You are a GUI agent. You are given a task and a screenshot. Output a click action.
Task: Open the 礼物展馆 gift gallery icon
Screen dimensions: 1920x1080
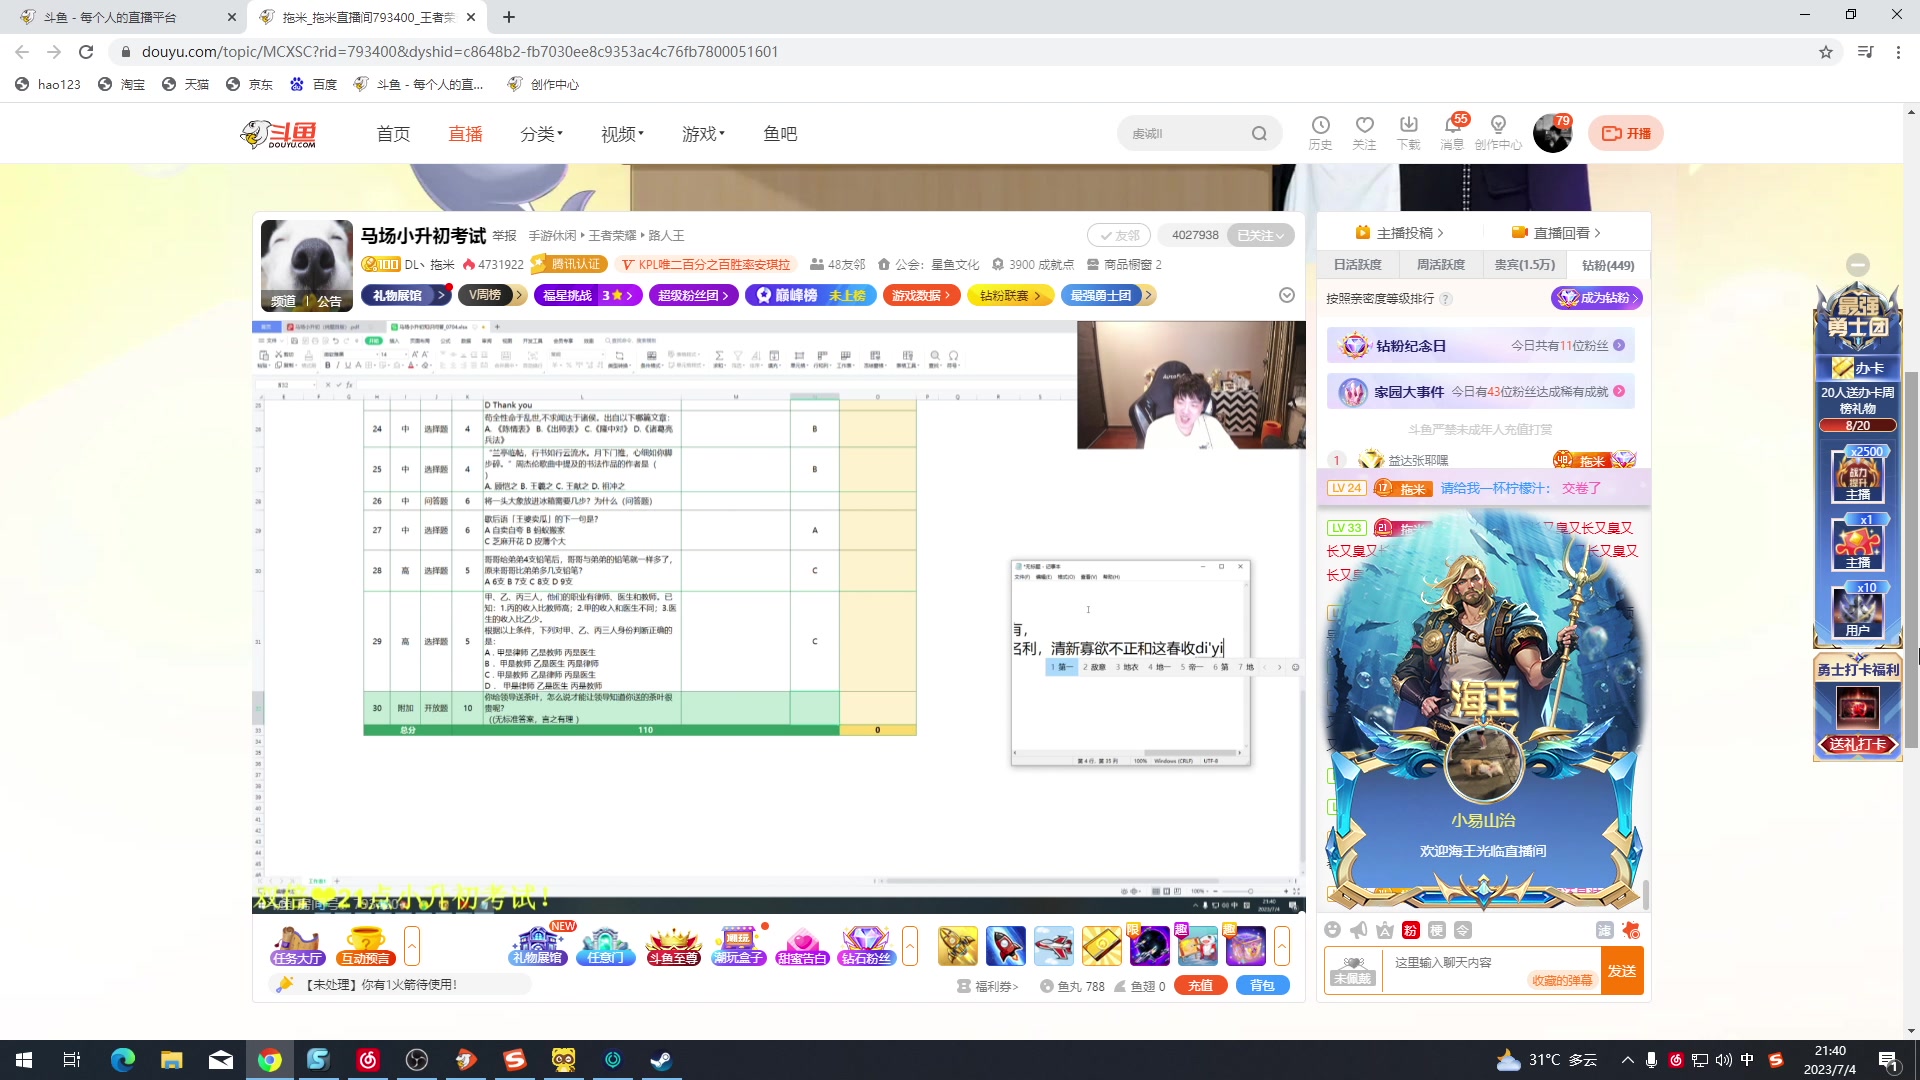(538, 946)
